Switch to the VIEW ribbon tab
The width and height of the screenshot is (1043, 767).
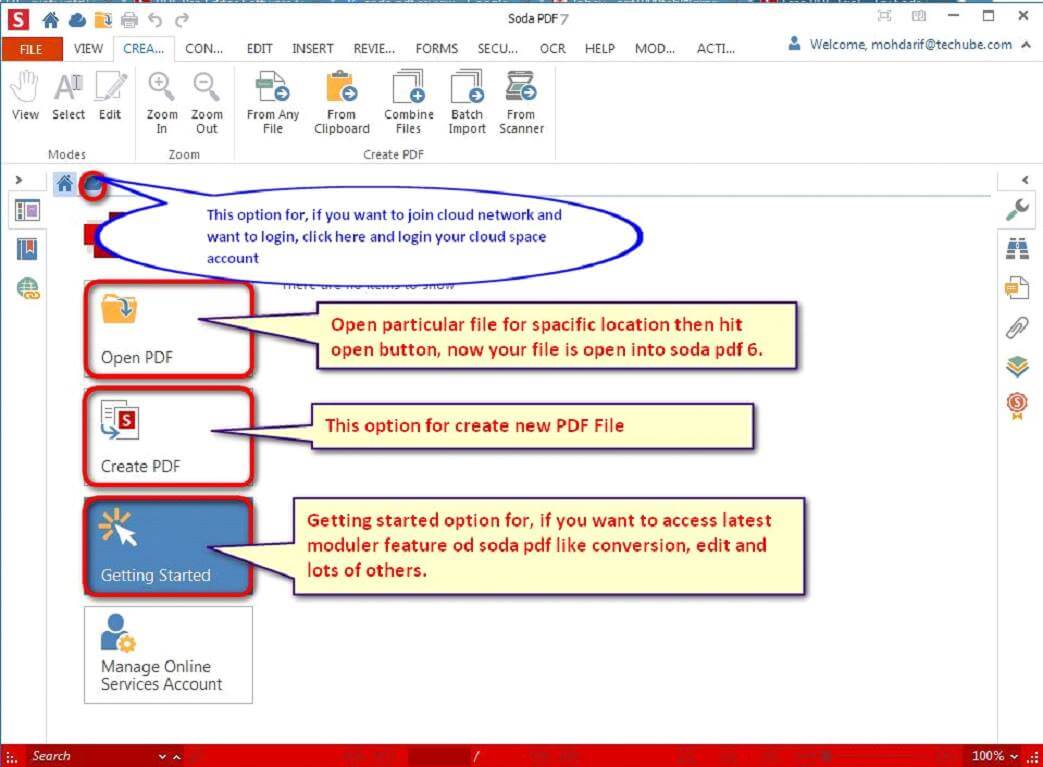click(88, 49)
